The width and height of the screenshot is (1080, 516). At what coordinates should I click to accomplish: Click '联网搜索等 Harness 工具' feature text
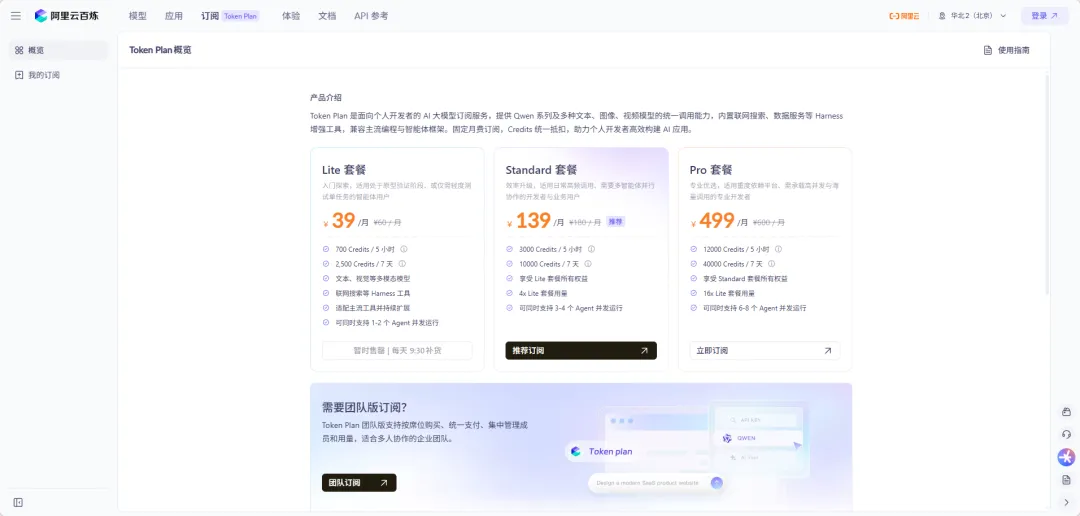pos(373,293)
